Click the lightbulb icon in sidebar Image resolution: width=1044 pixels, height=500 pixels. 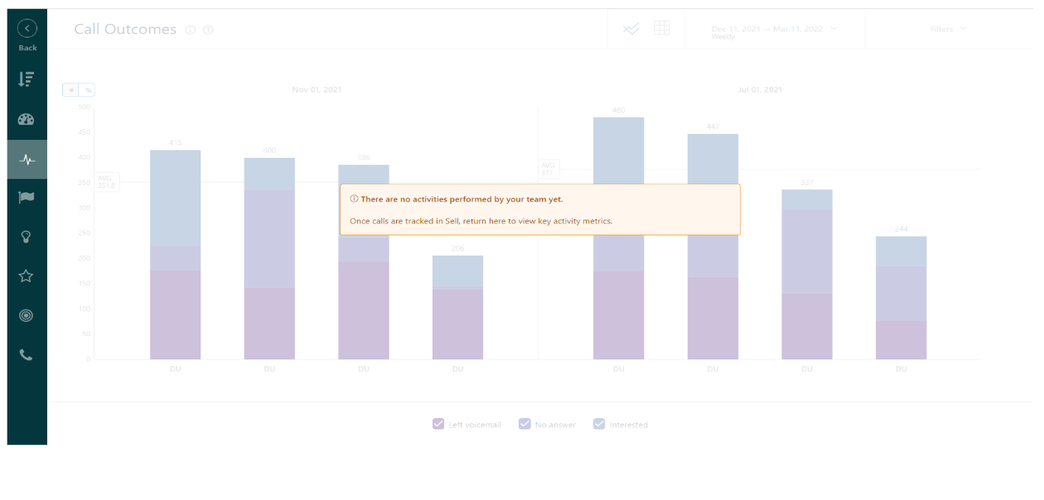tap(27, 237)
